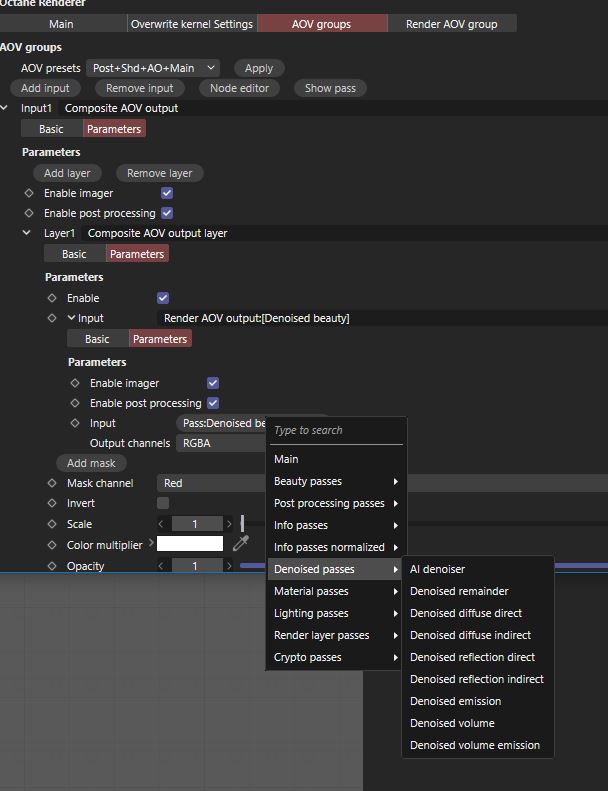The image size is (608, 791).
Task: Open Basic tab under Input1
Action: [51, 129]
